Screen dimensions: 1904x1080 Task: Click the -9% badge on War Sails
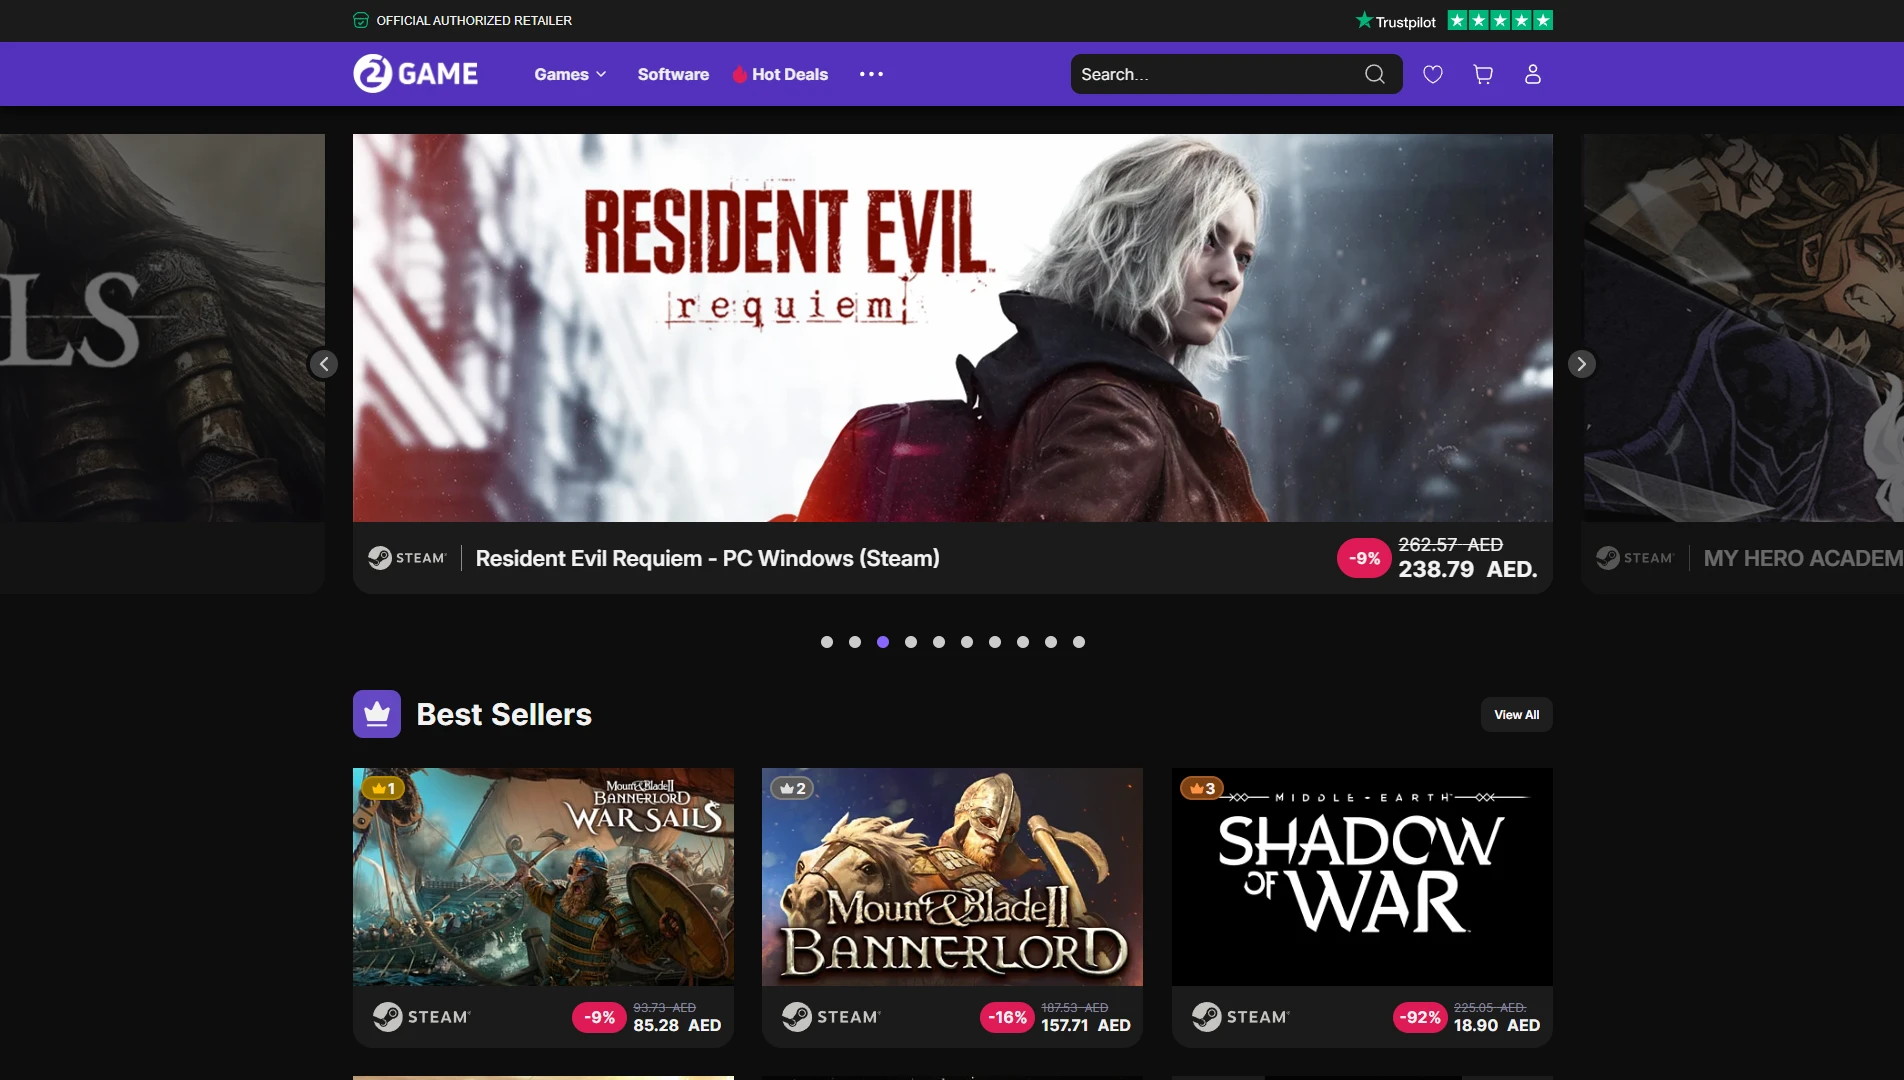point(599,1017)
